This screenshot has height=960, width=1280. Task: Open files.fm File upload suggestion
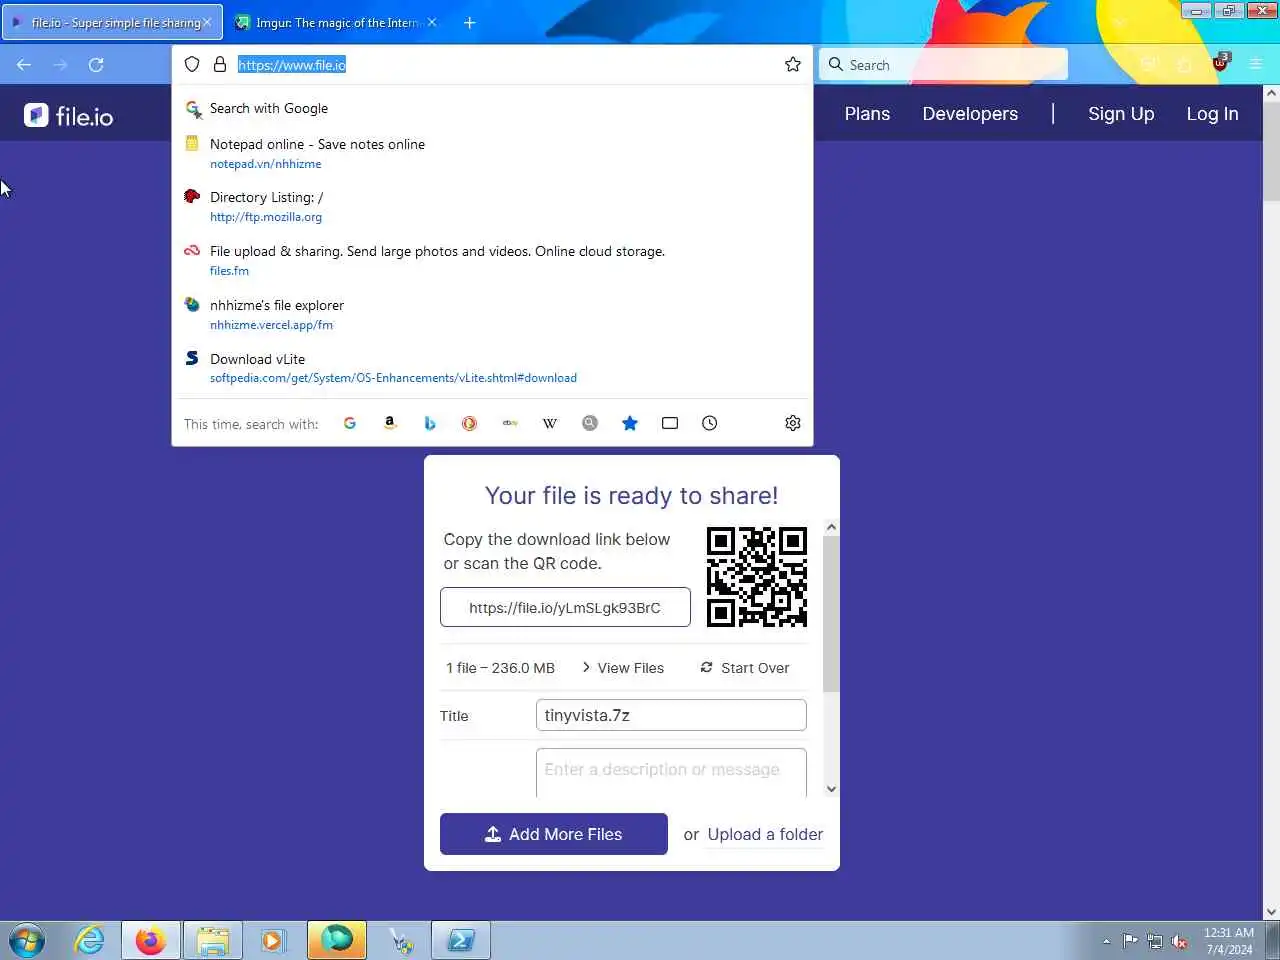click(x=493, y=260)
